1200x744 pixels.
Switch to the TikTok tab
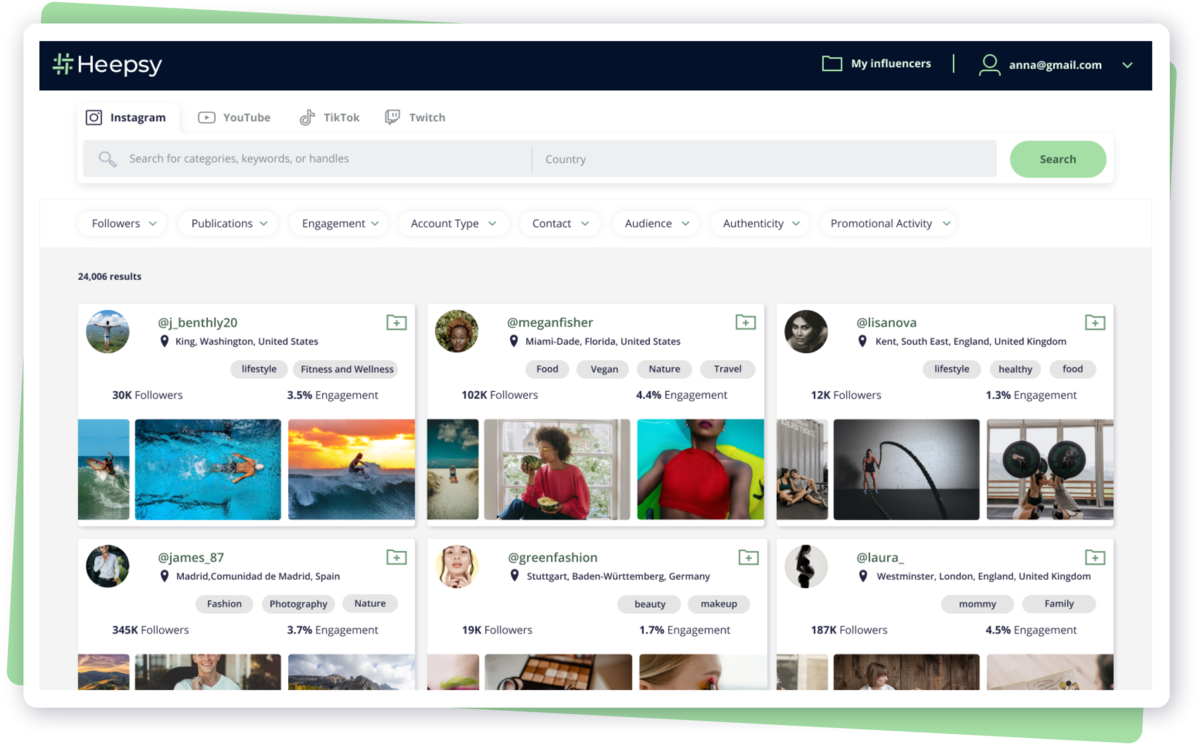[330, 117]
